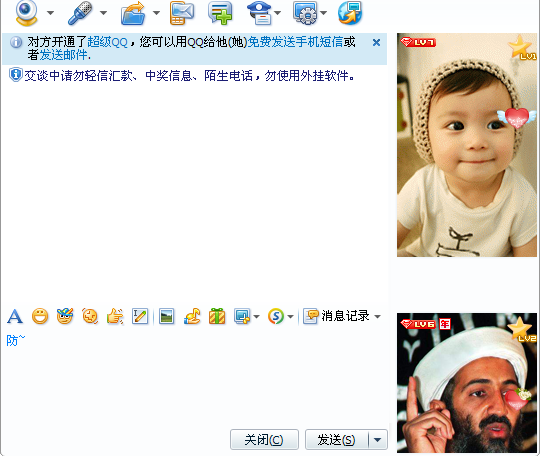Open 免费发送手机短信 link
The width and height of the screenshot is (540, 456).
295,42
